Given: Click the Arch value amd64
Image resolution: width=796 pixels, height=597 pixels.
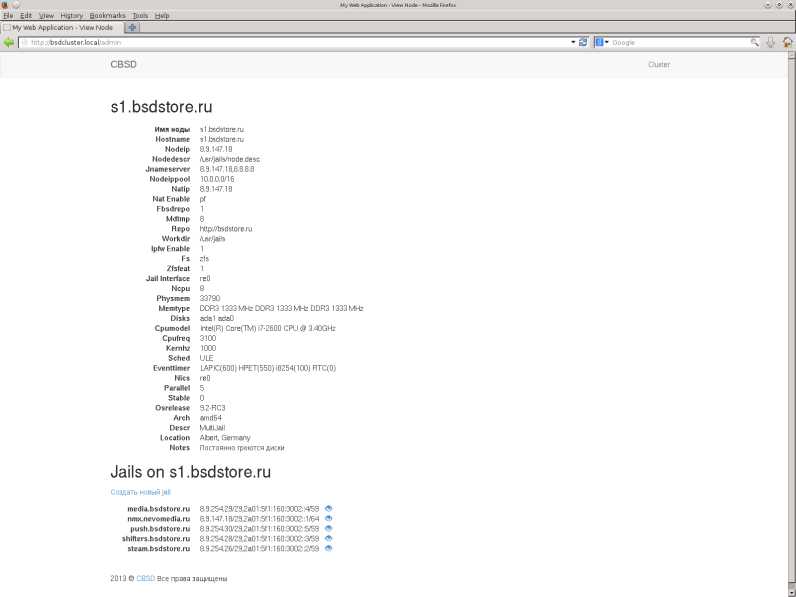Looking at the screenshot, I should 211,418.
